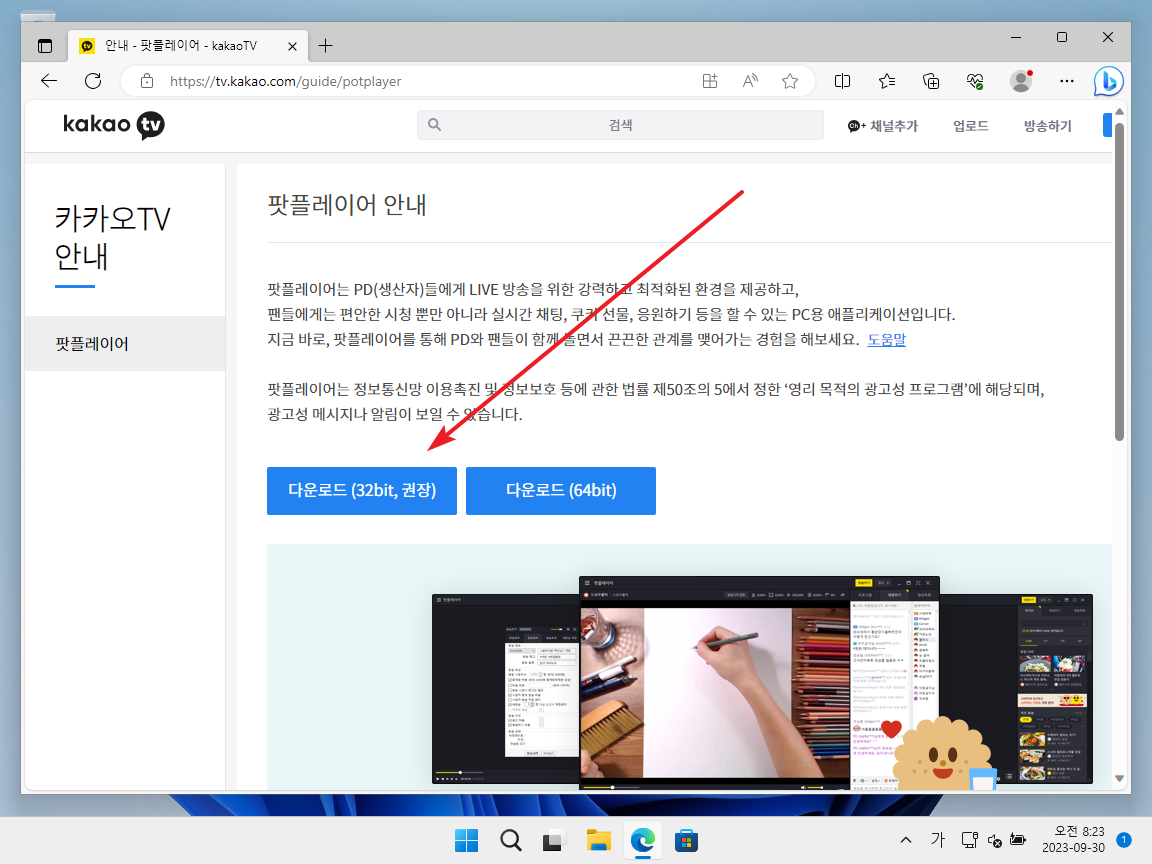
Task: Open a new browser tab
Action: [325, 46]
